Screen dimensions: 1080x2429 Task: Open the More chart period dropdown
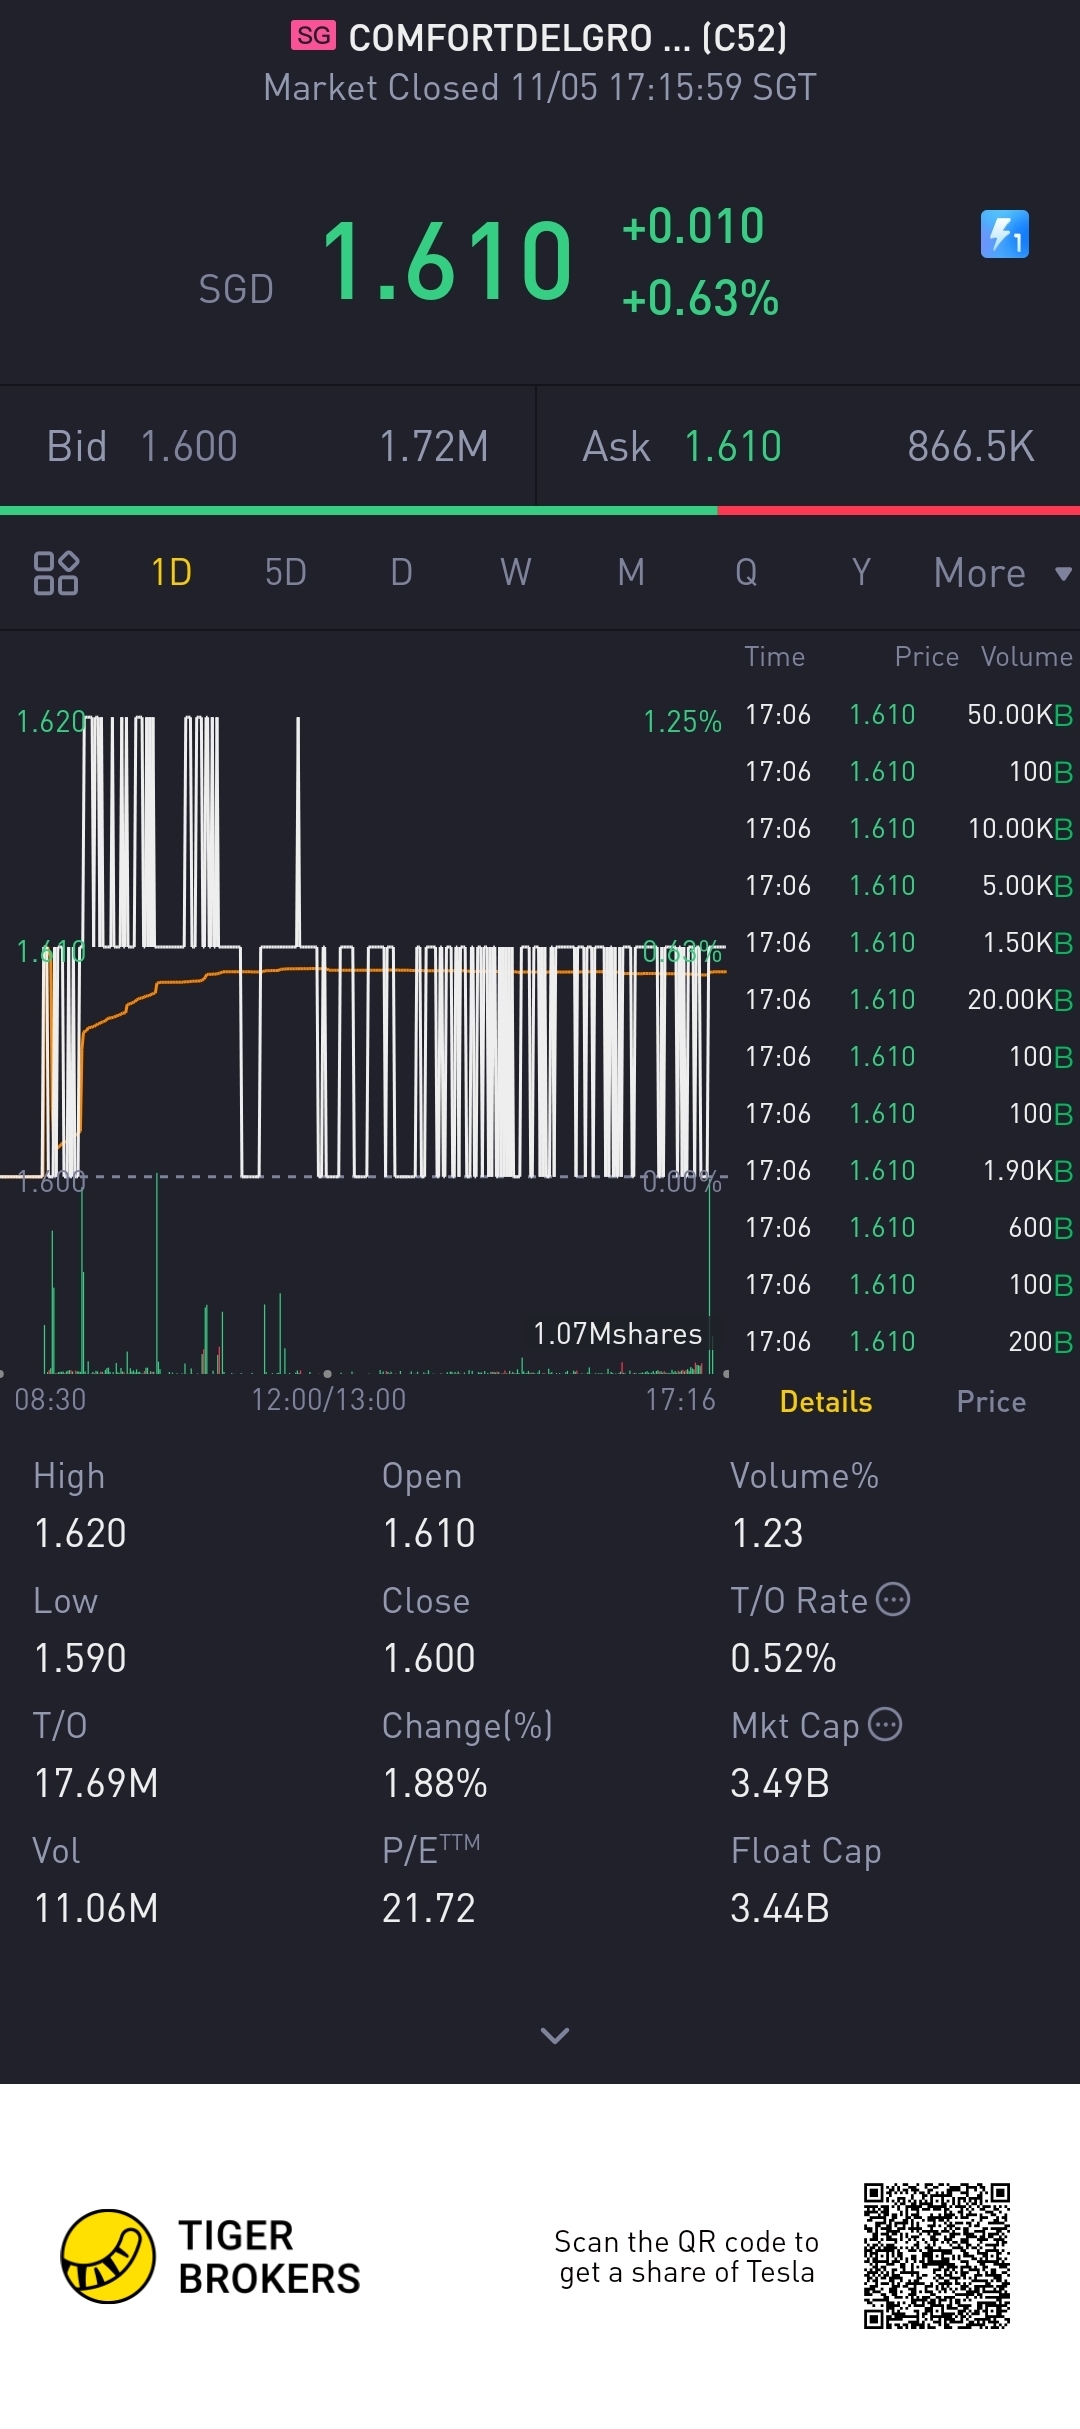[1002, 574]
